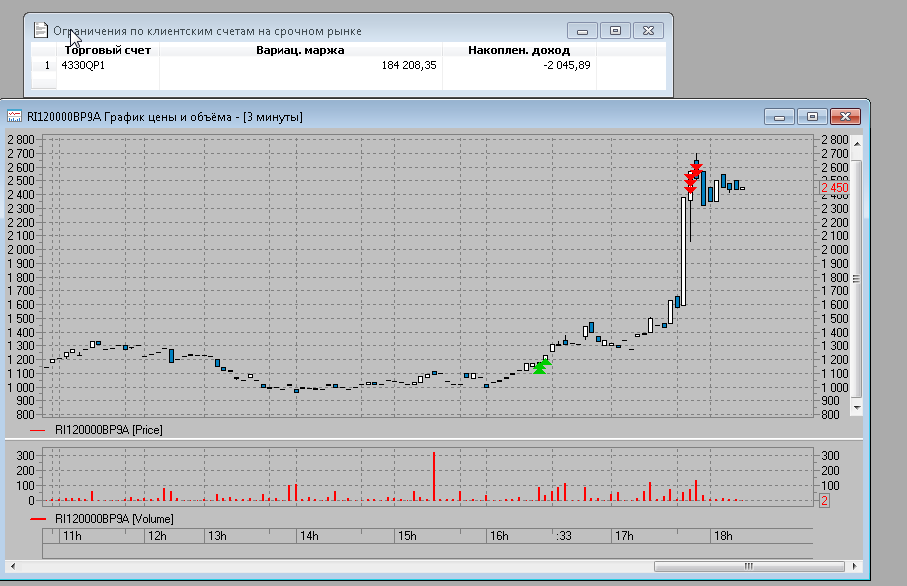Select the 'Торговый счет' column header
This screenshot has width=907, height=586.
(x=107, y=50)
